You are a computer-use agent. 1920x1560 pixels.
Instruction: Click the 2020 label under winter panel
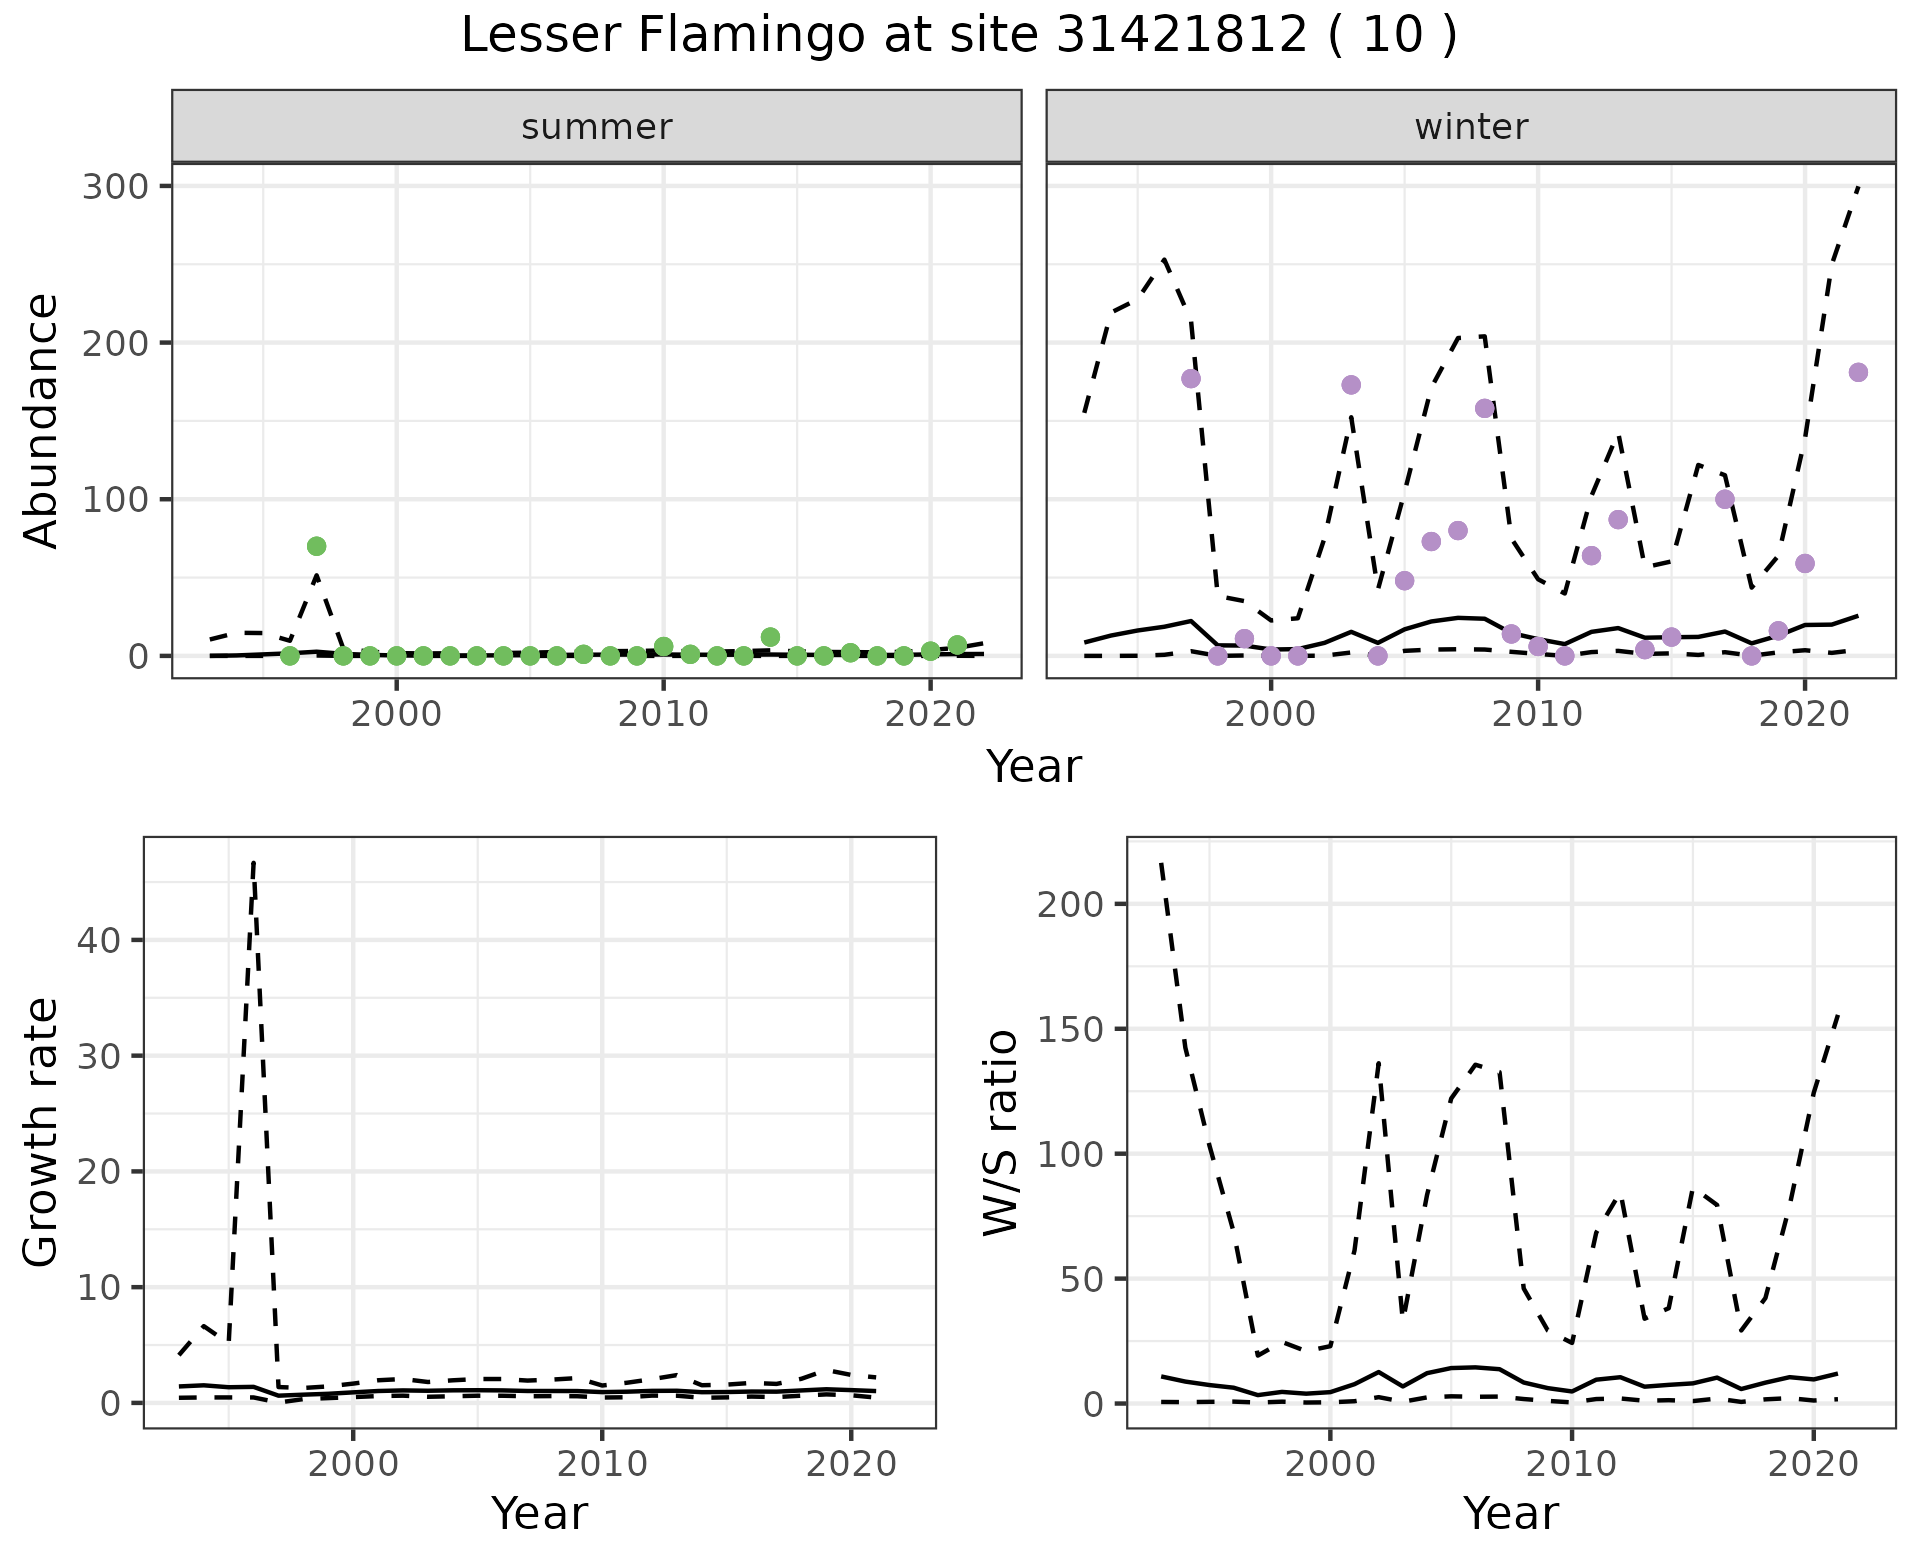(1804, 715)
